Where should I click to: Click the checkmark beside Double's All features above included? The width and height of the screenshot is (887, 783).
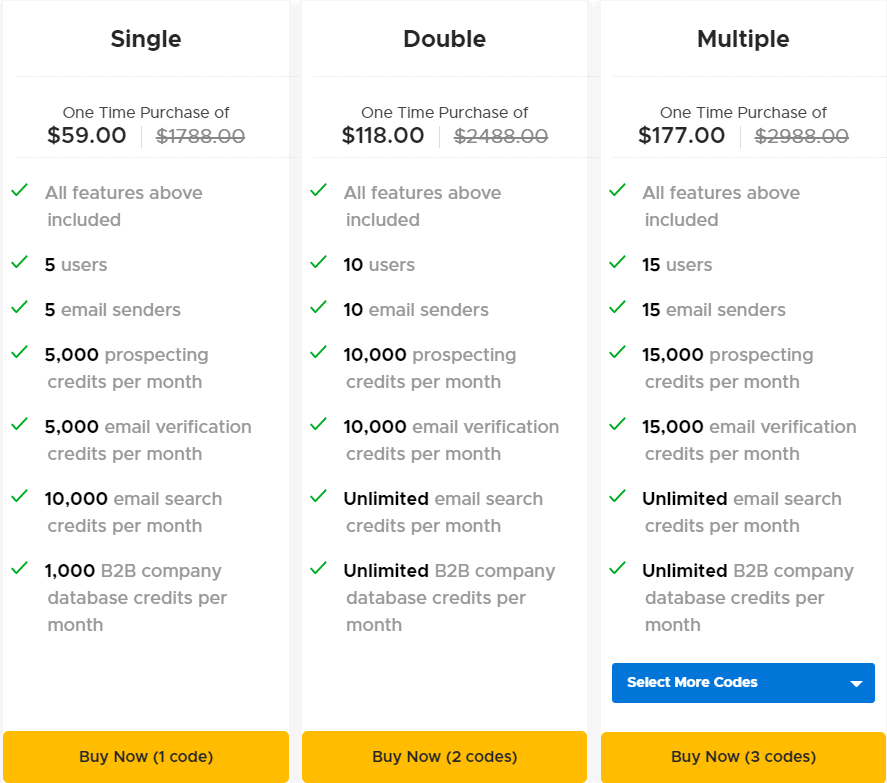point(318,190)
